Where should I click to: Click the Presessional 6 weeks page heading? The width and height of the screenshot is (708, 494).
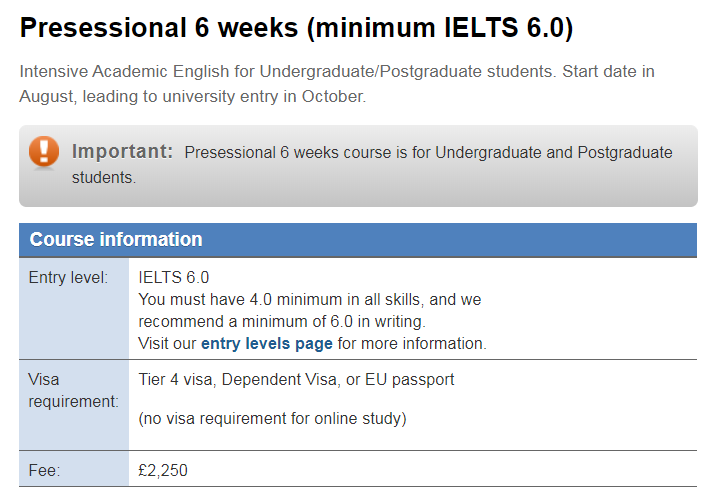coord(296,28)
